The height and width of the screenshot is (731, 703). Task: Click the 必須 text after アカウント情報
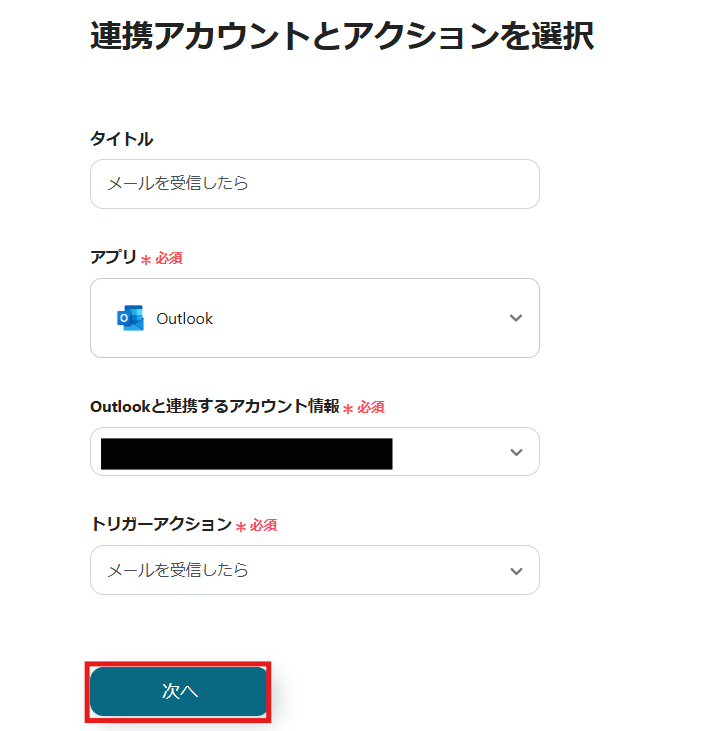(370, 407)
